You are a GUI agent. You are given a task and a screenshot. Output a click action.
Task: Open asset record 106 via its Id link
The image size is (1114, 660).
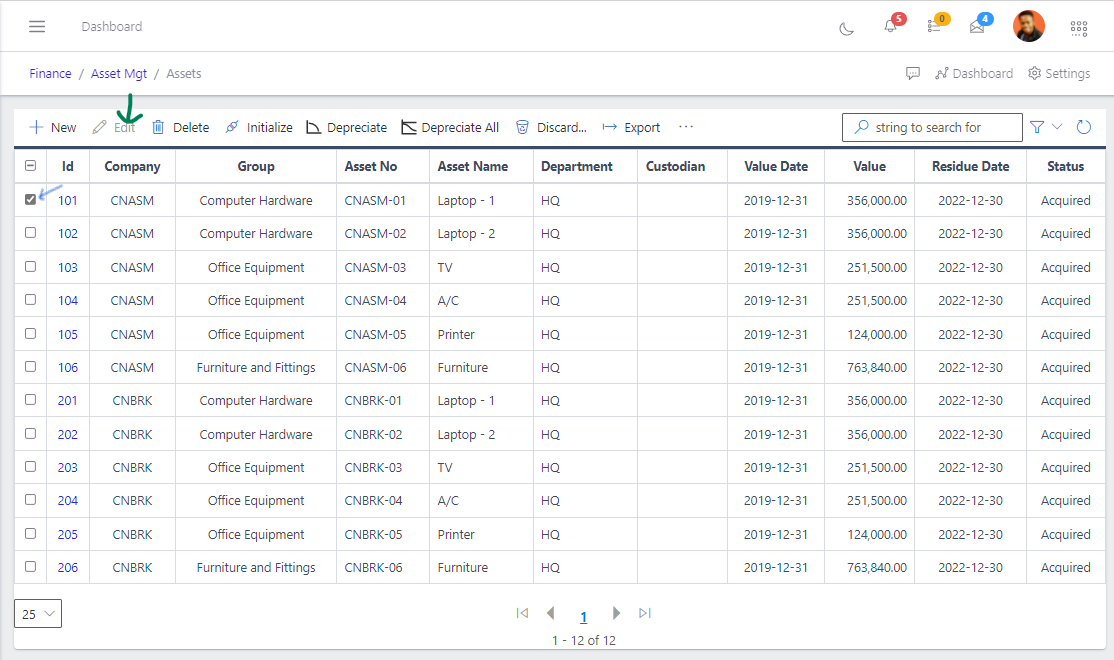pyautogui.click(x=67, y=367)
